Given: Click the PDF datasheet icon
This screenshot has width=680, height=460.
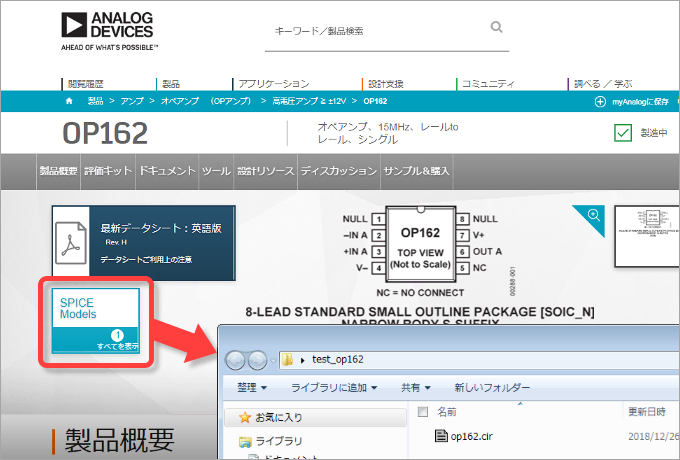Looking at the screenshot, I should (72, 240).
